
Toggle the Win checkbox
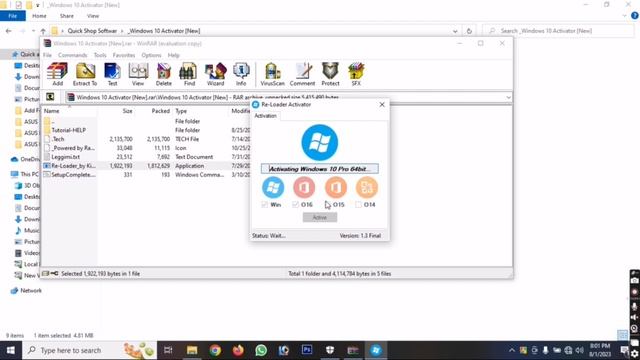(x=264, y=204)
